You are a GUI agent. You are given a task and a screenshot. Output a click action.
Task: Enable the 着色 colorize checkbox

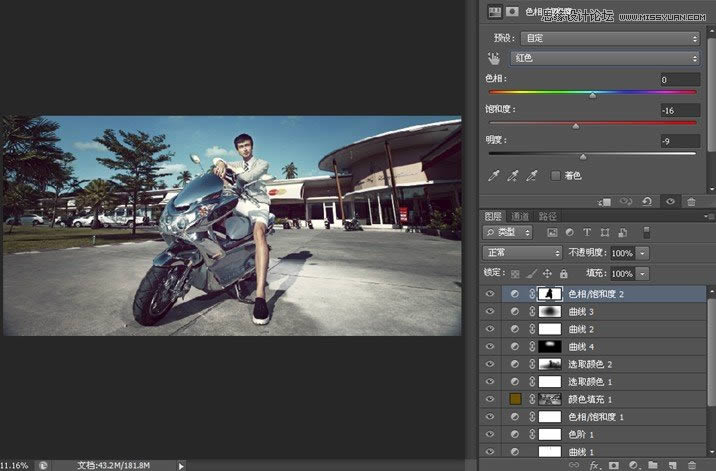click(555, 175)
